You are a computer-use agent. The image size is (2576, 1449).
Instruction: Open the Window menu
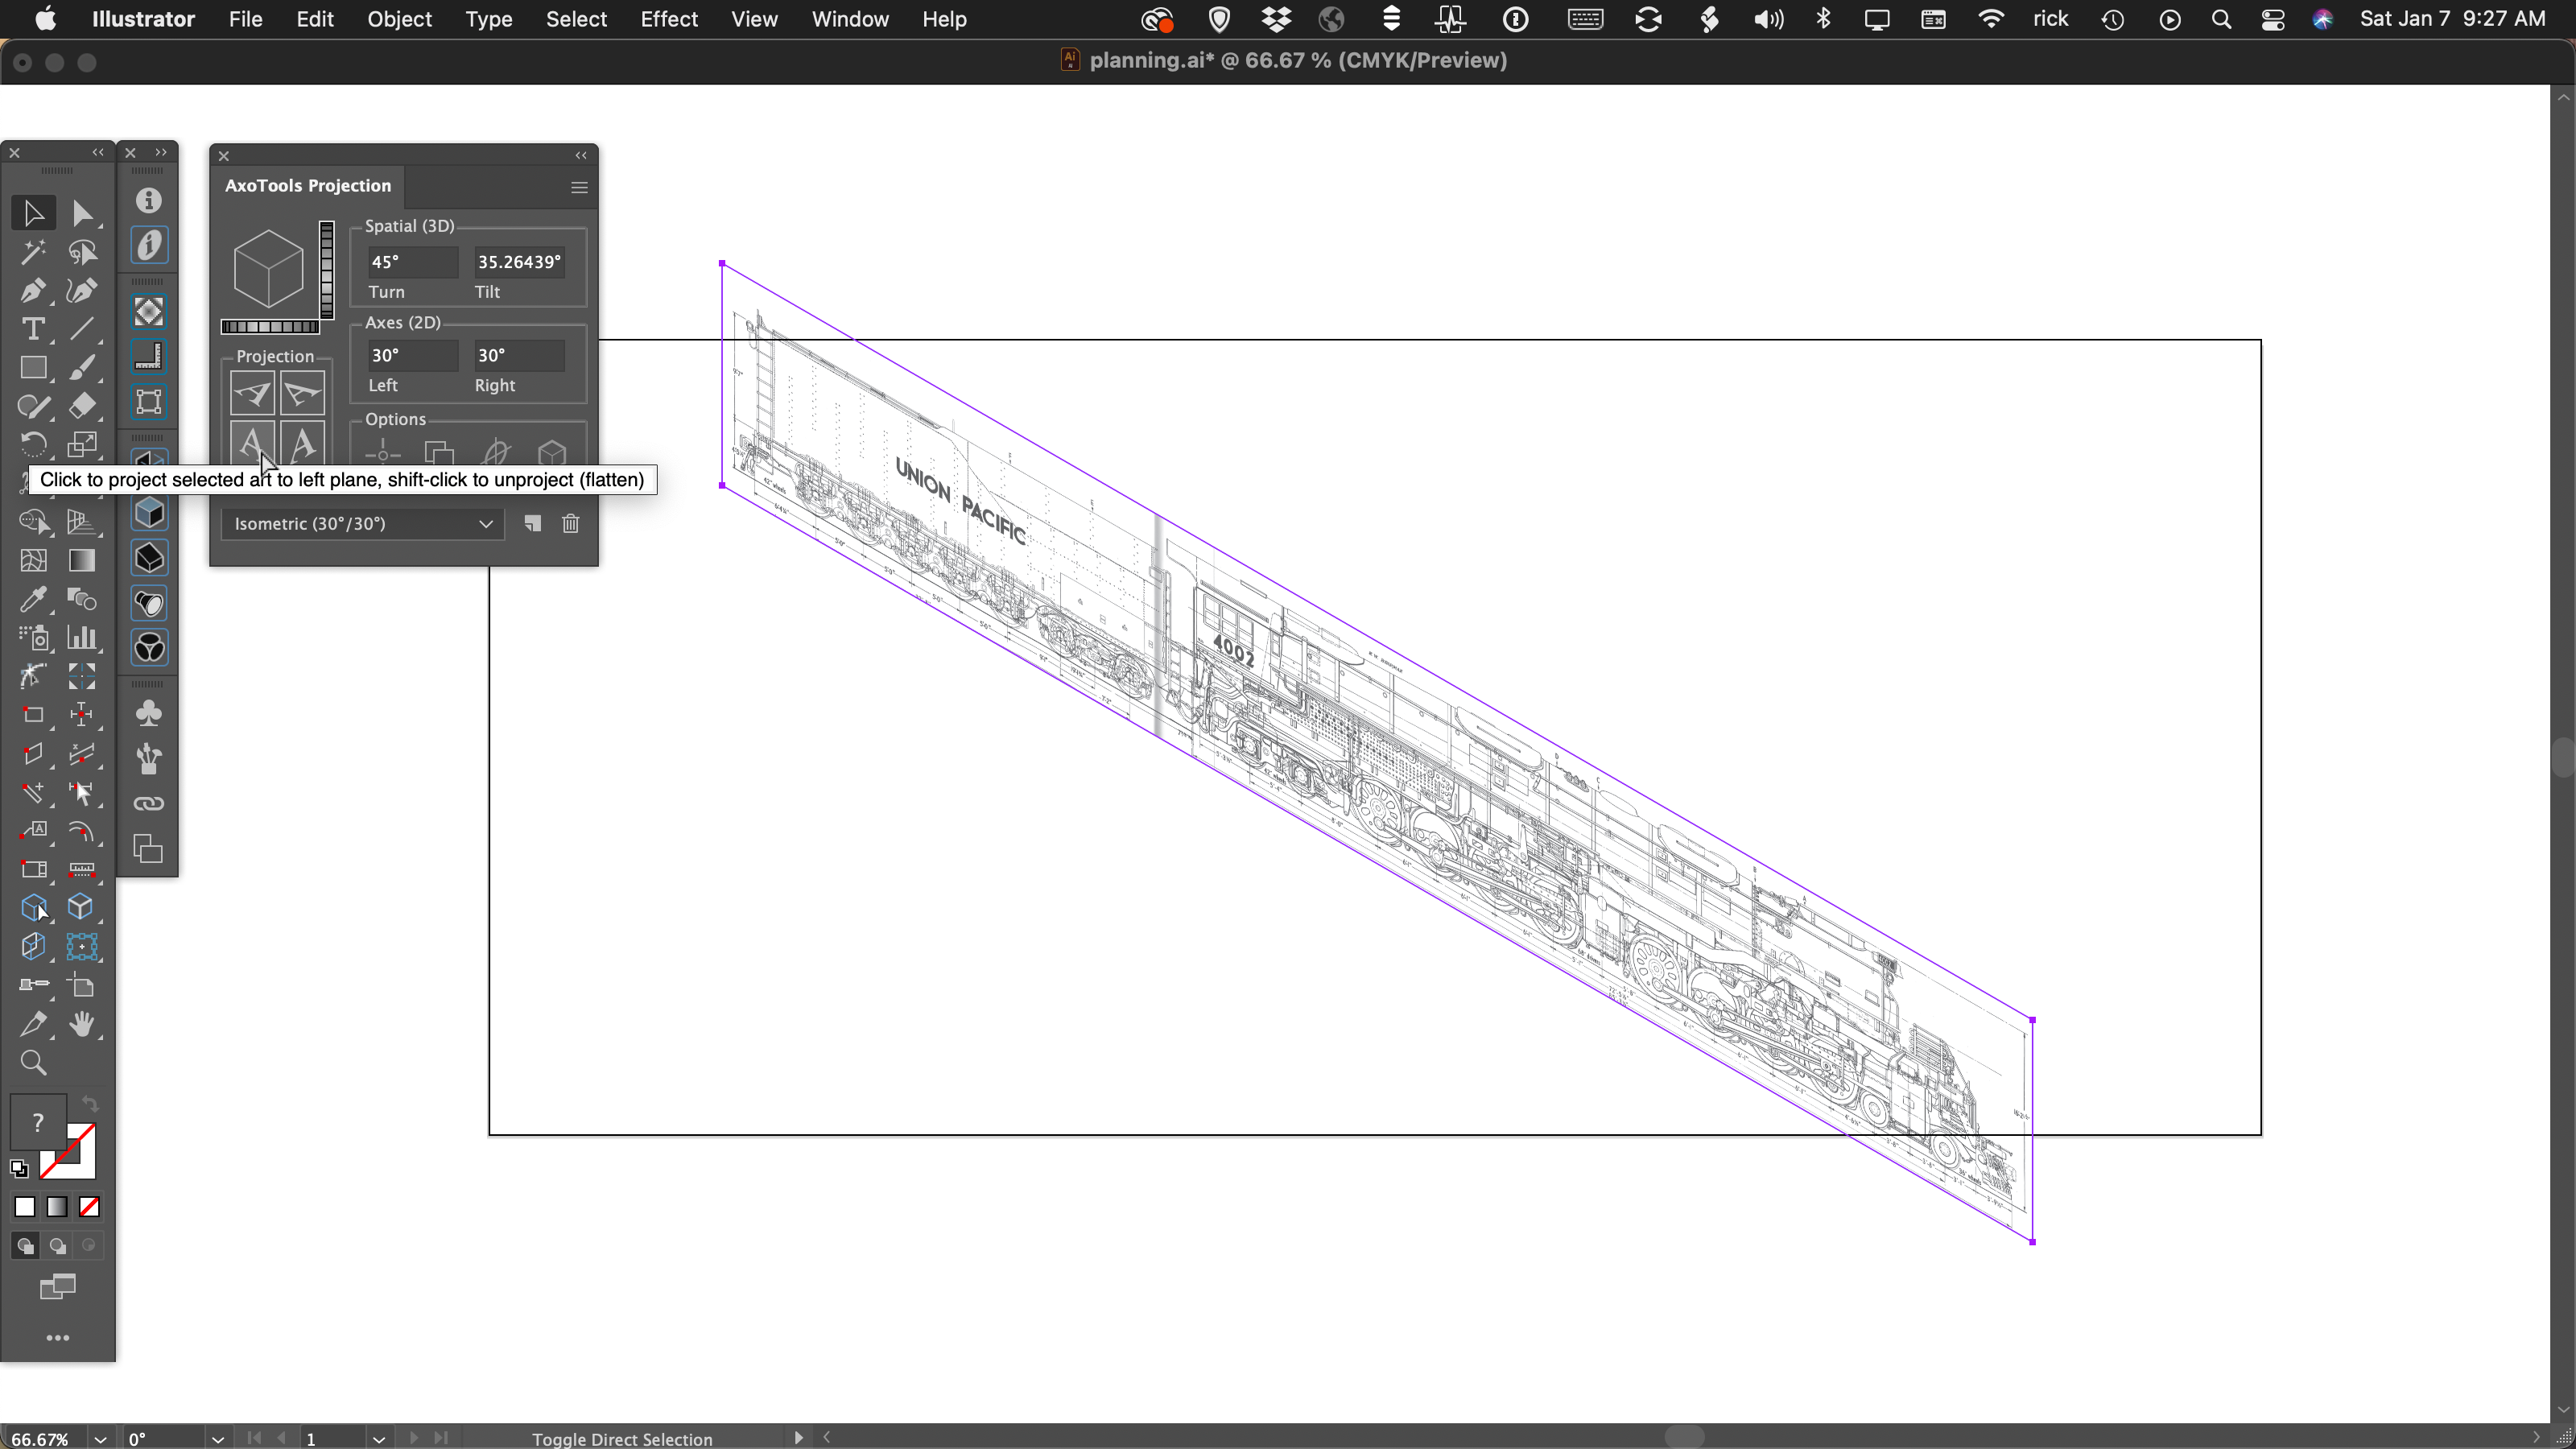[x=850, y=19]
